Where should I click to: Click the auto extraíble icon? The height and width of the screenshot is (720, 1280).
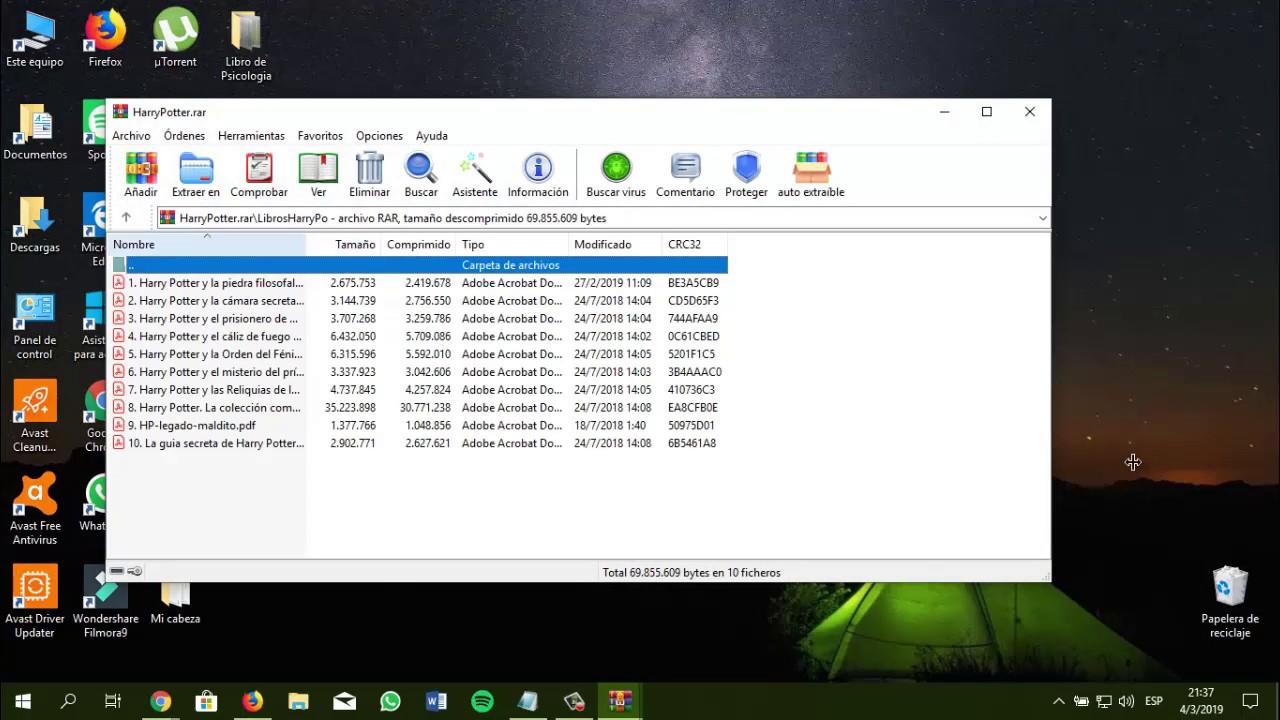pos(811,175)
